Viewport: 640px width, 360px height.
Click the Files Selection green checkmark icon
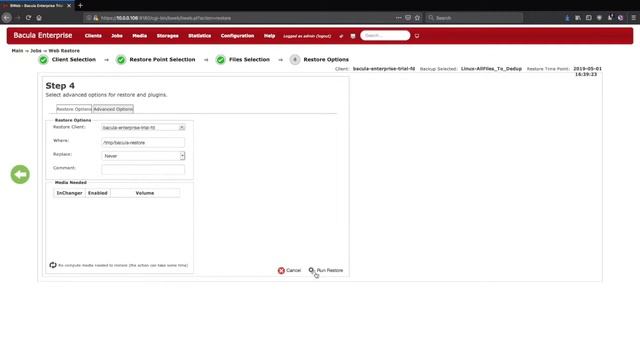pos(220,60)
